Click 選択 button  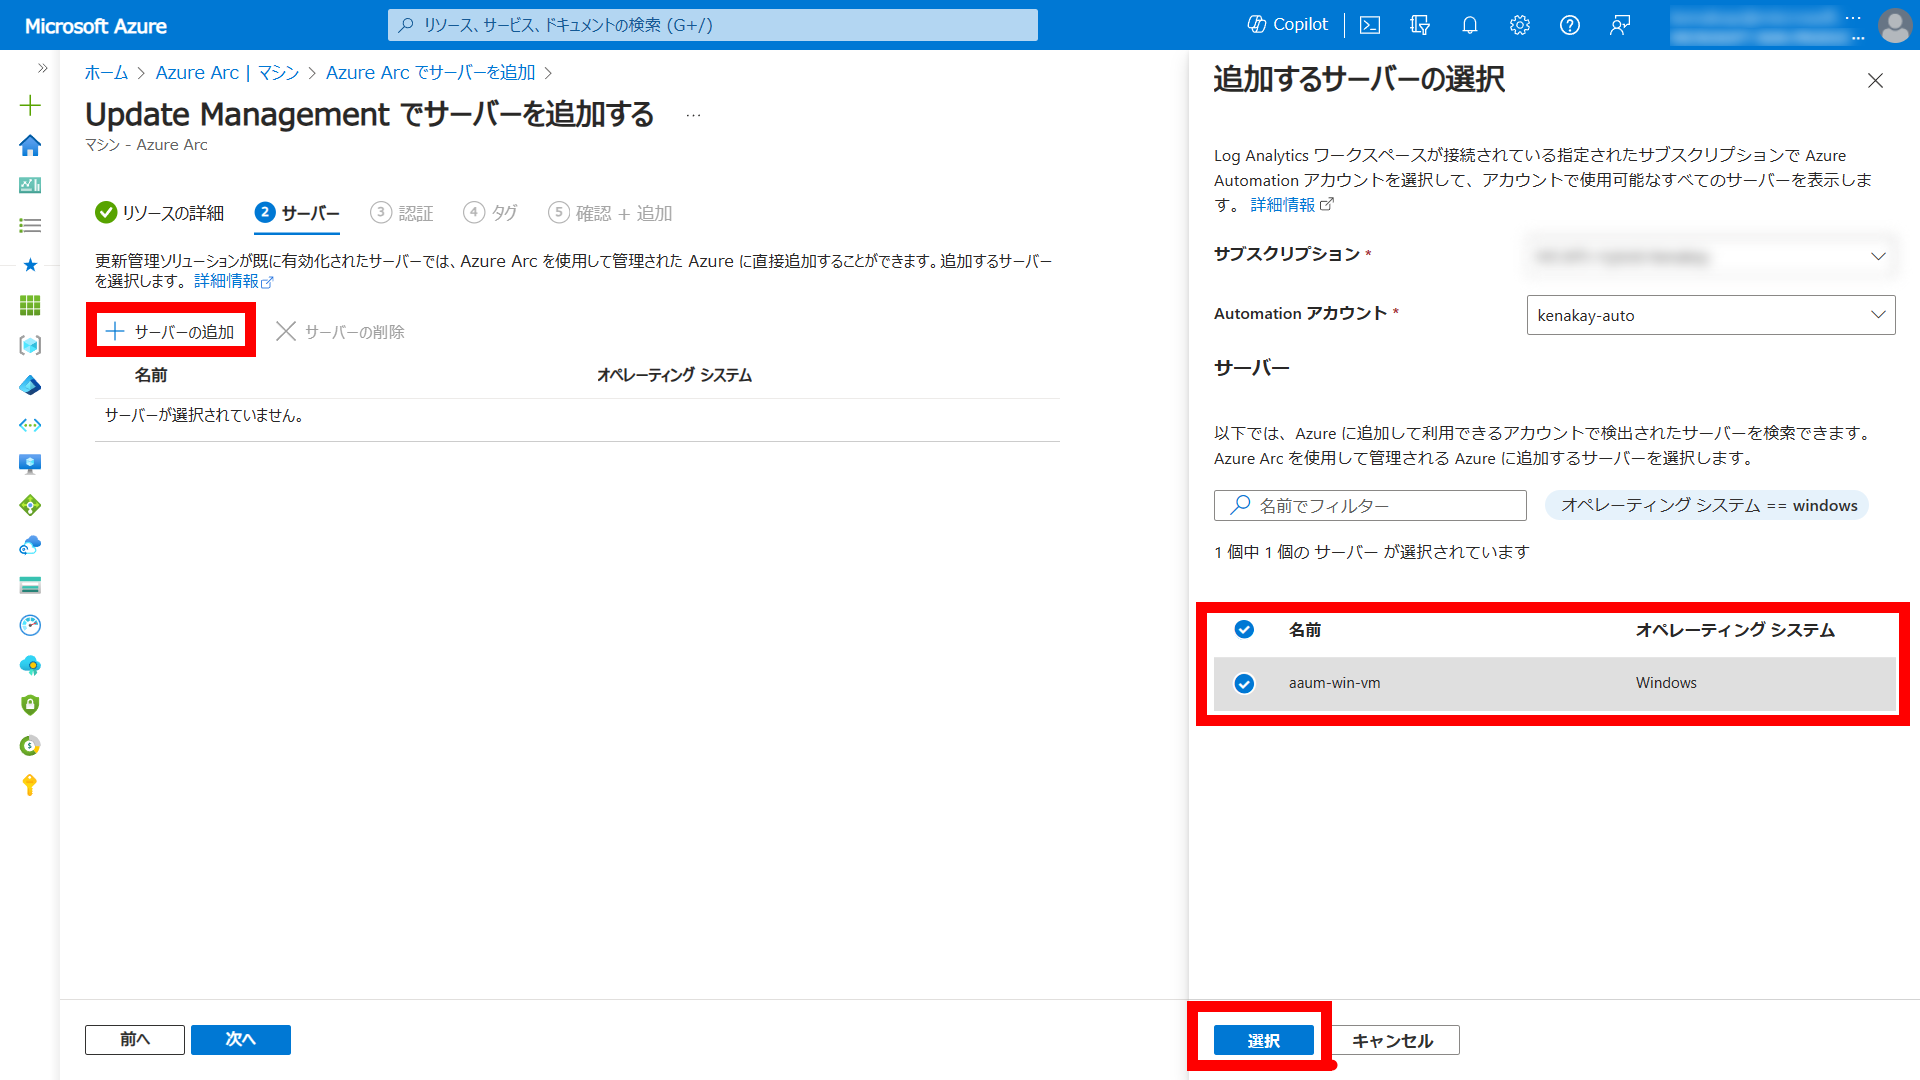click(1264, 1040)
